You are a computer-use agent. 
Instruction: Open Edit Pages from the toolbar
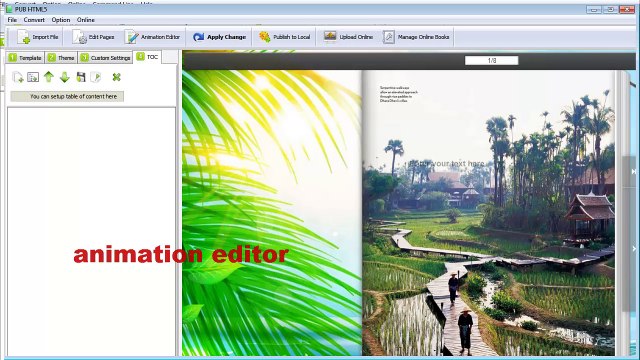coord(93,37)
